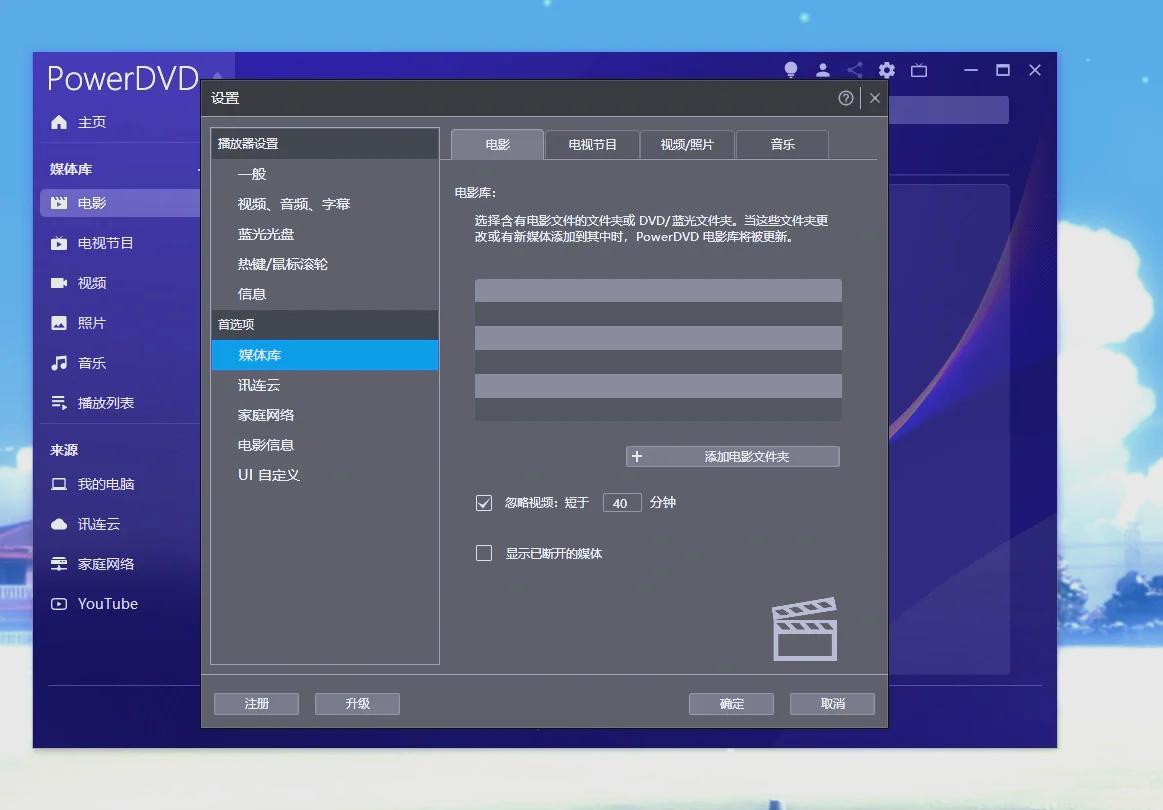Open the help icon on the settings dialog

pos(845,98)
